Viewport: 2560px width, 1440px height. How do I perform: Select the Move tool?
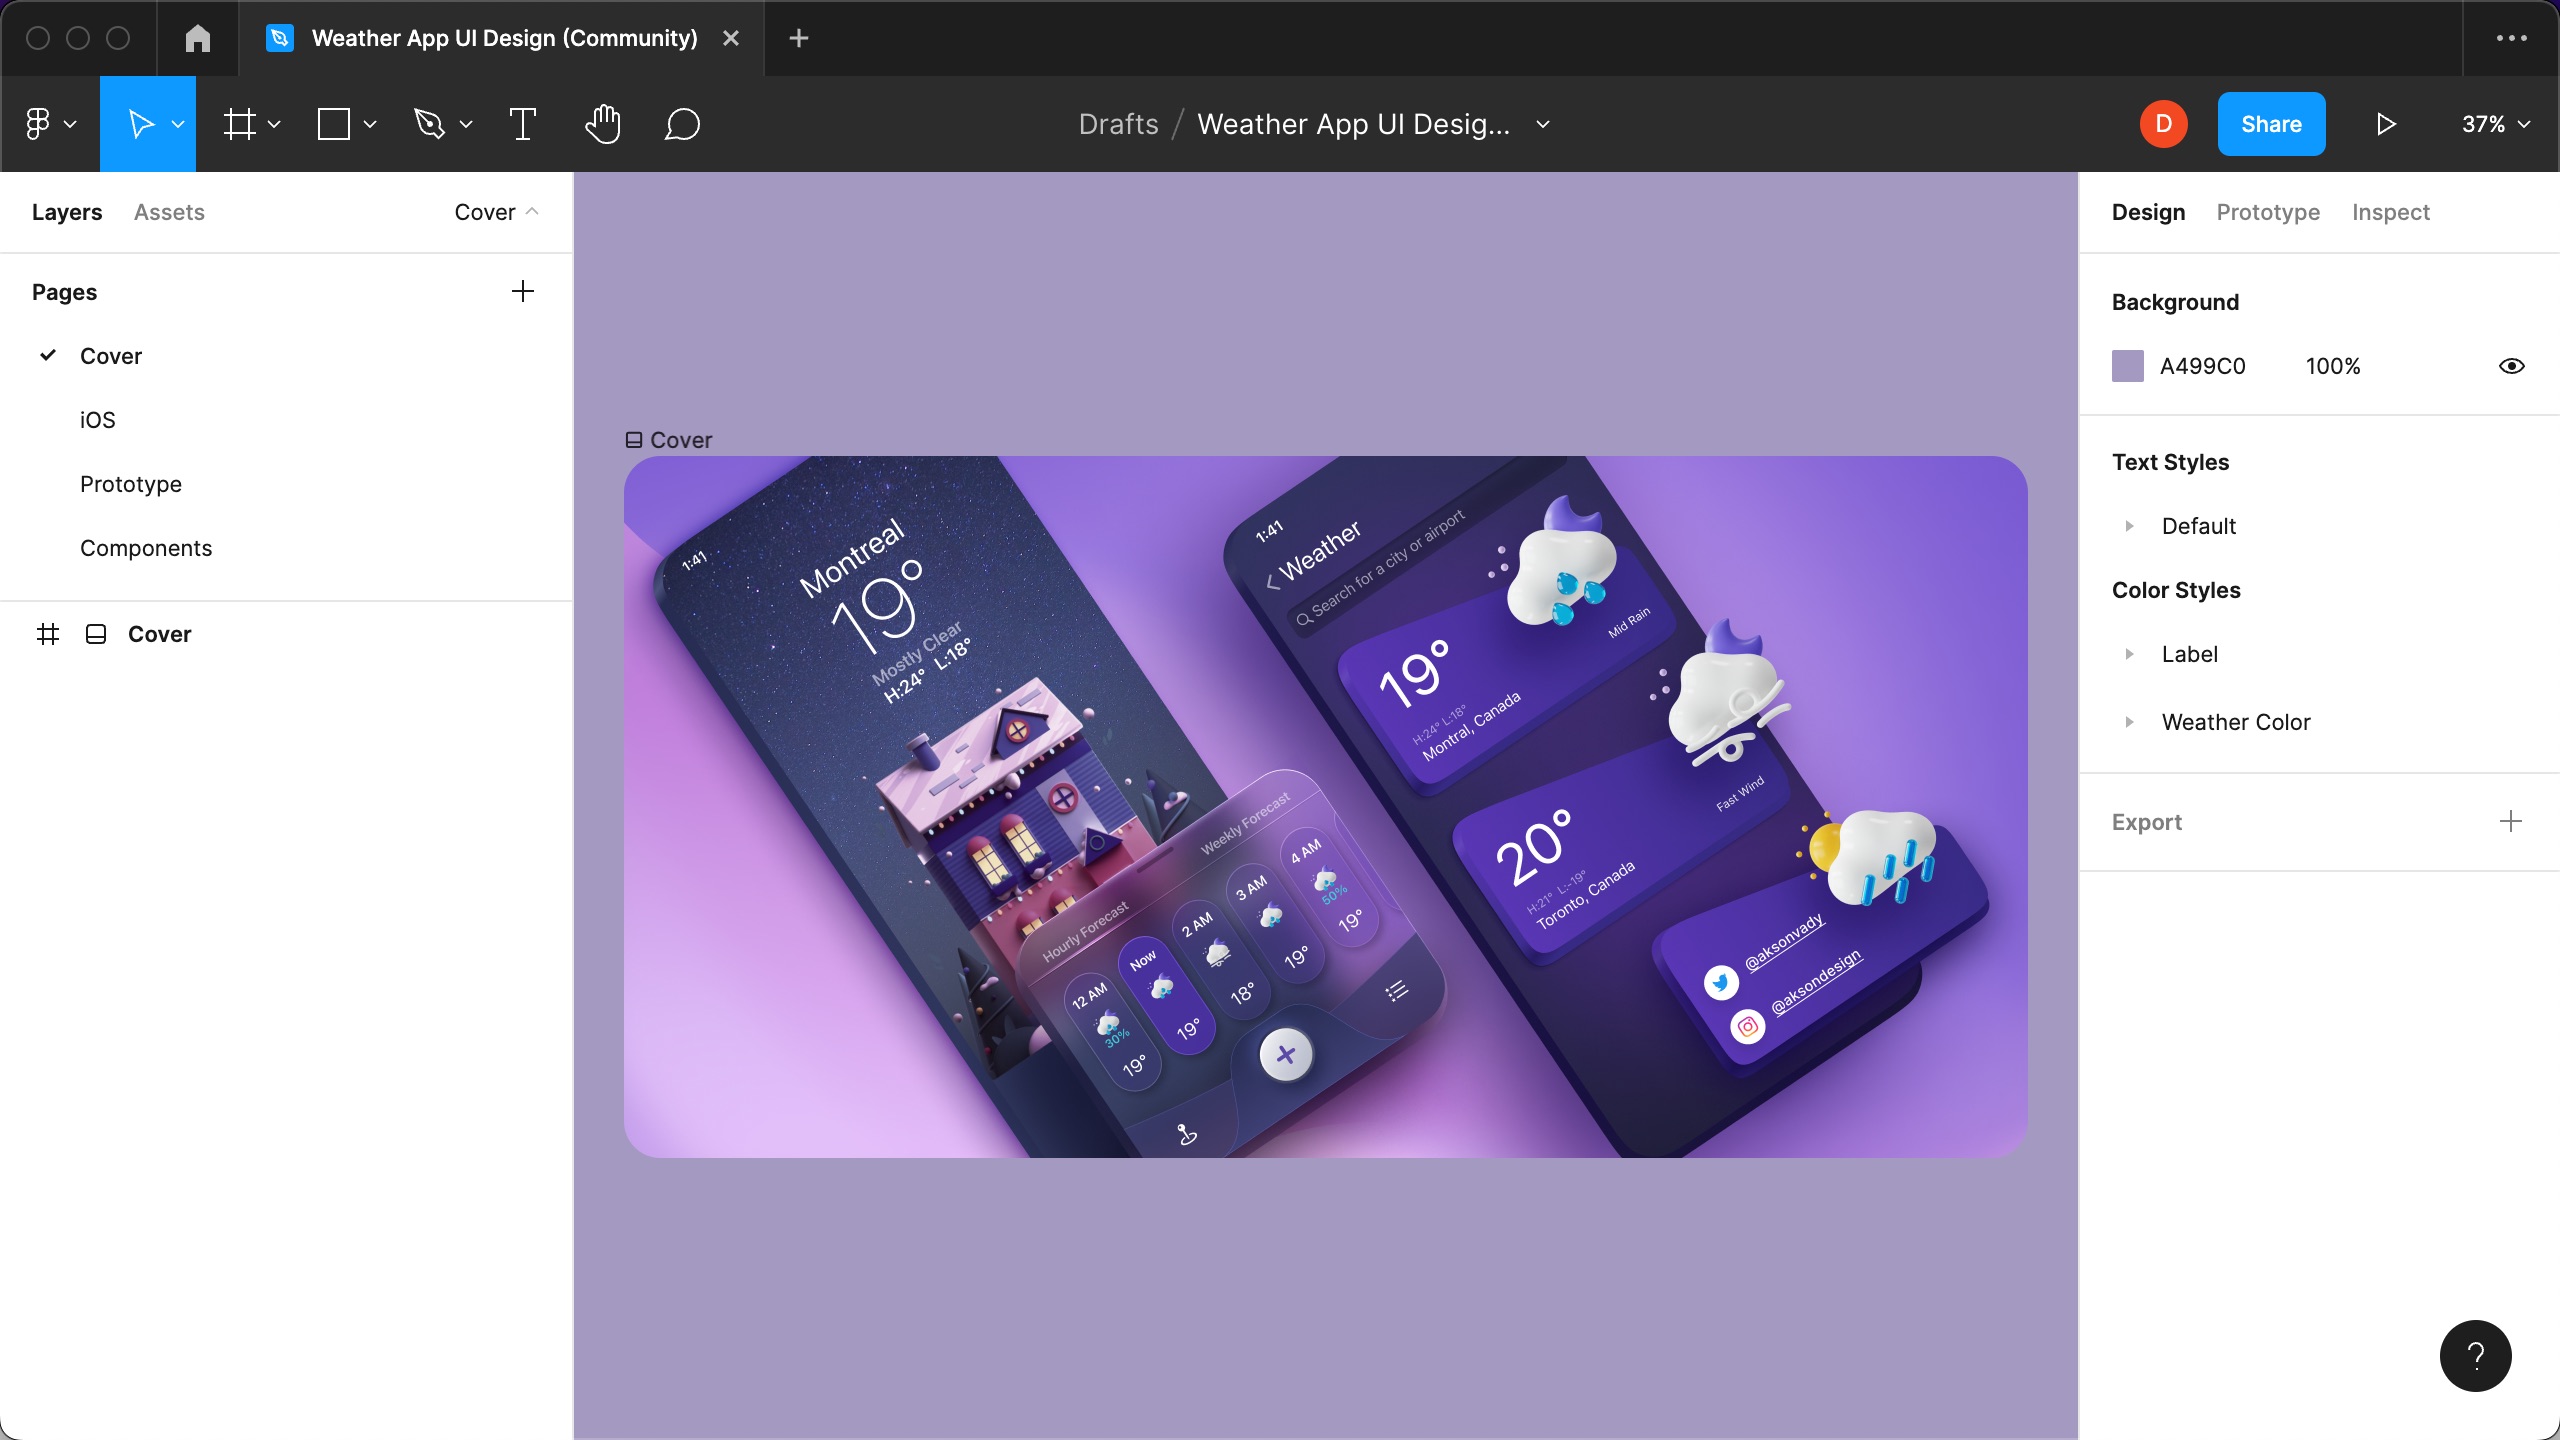pyautogui.click(x=141, y=124)
